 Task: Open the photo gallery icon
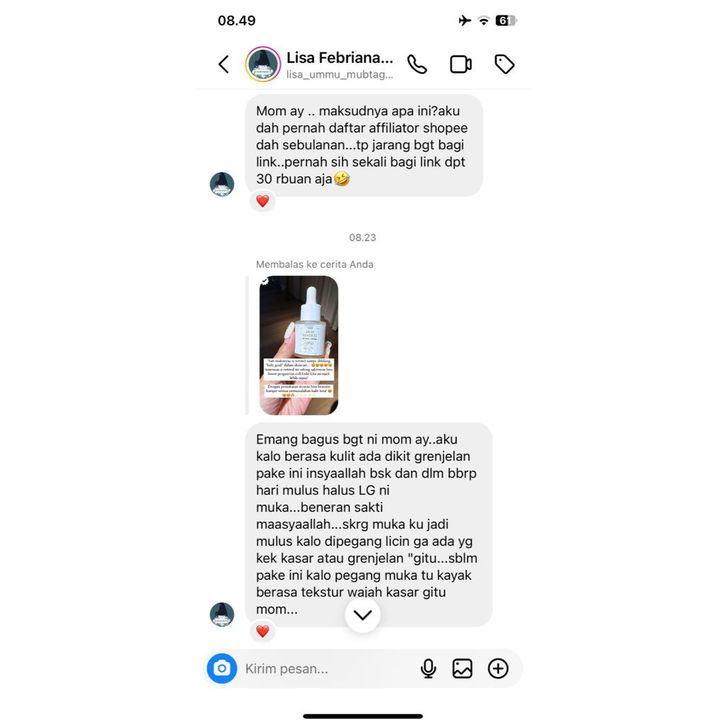[x=462, y=668]
